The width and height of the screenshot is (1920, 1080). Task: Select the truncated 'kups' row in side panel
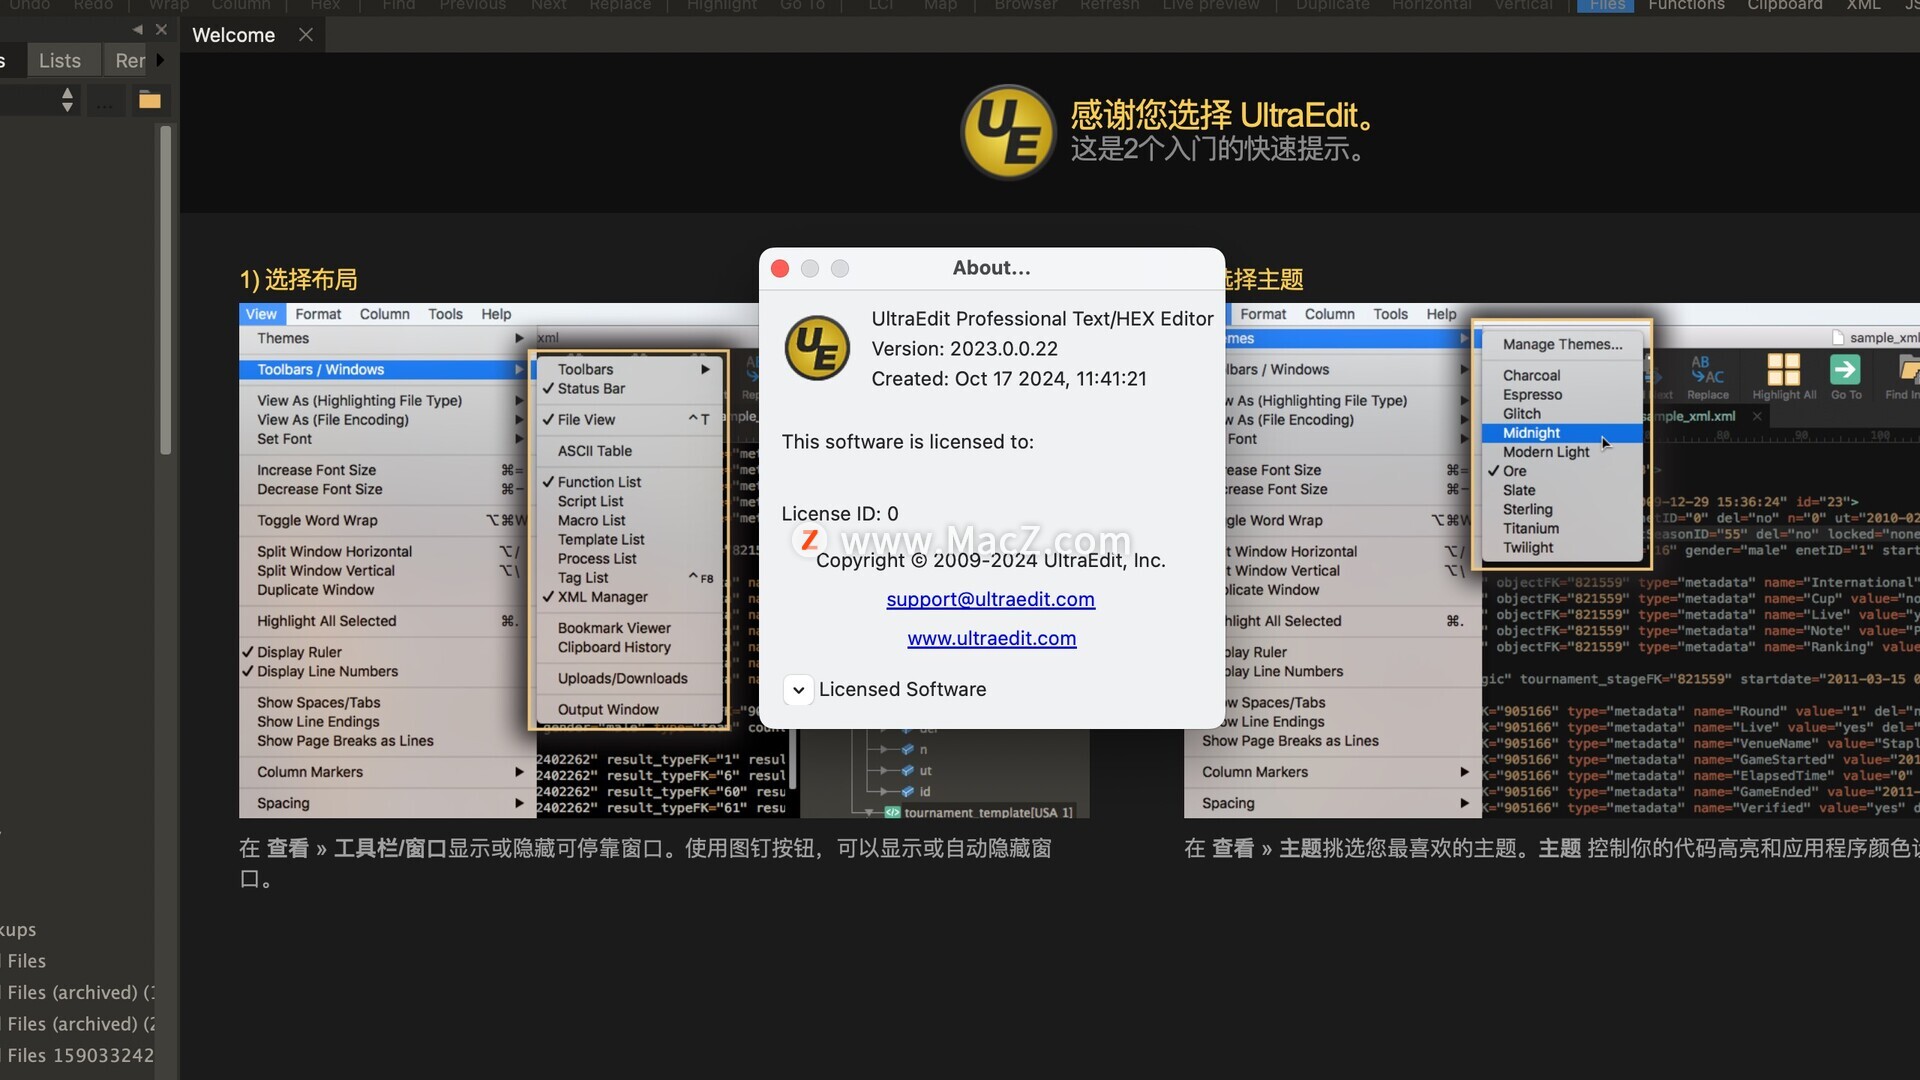pos(78,930)
